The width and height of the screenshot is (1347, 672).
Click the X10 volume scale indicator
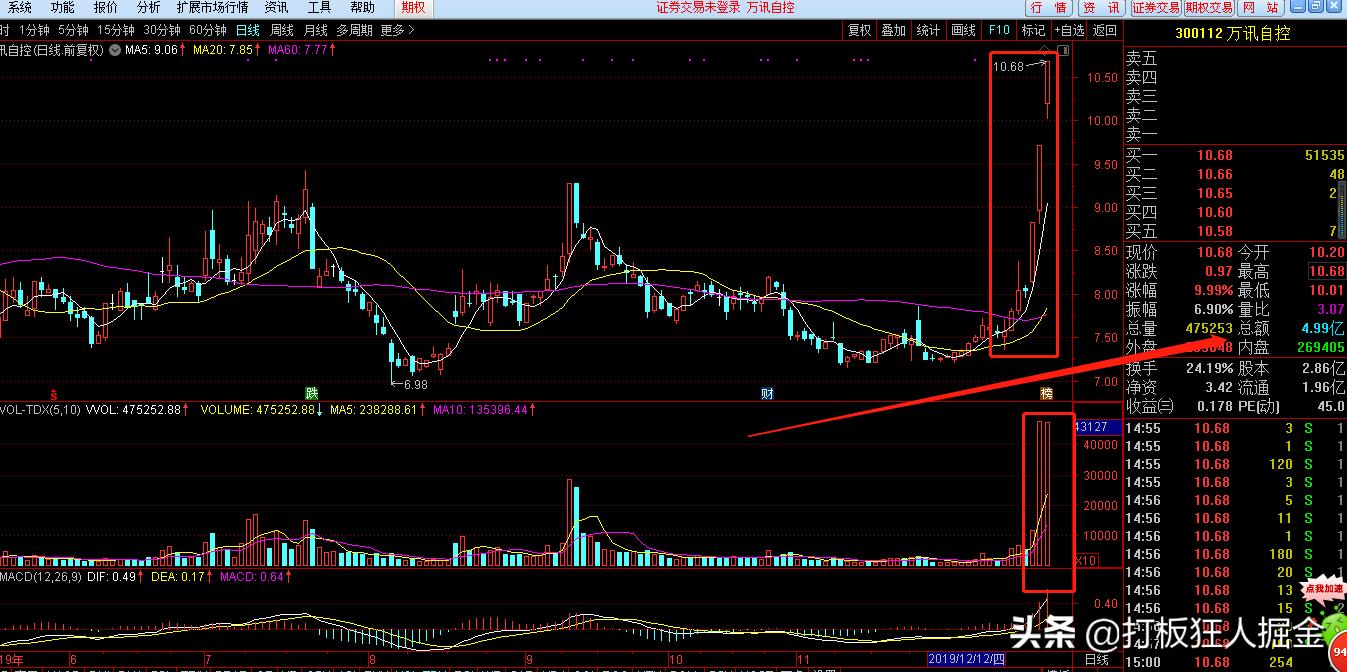click(1083, 560)
